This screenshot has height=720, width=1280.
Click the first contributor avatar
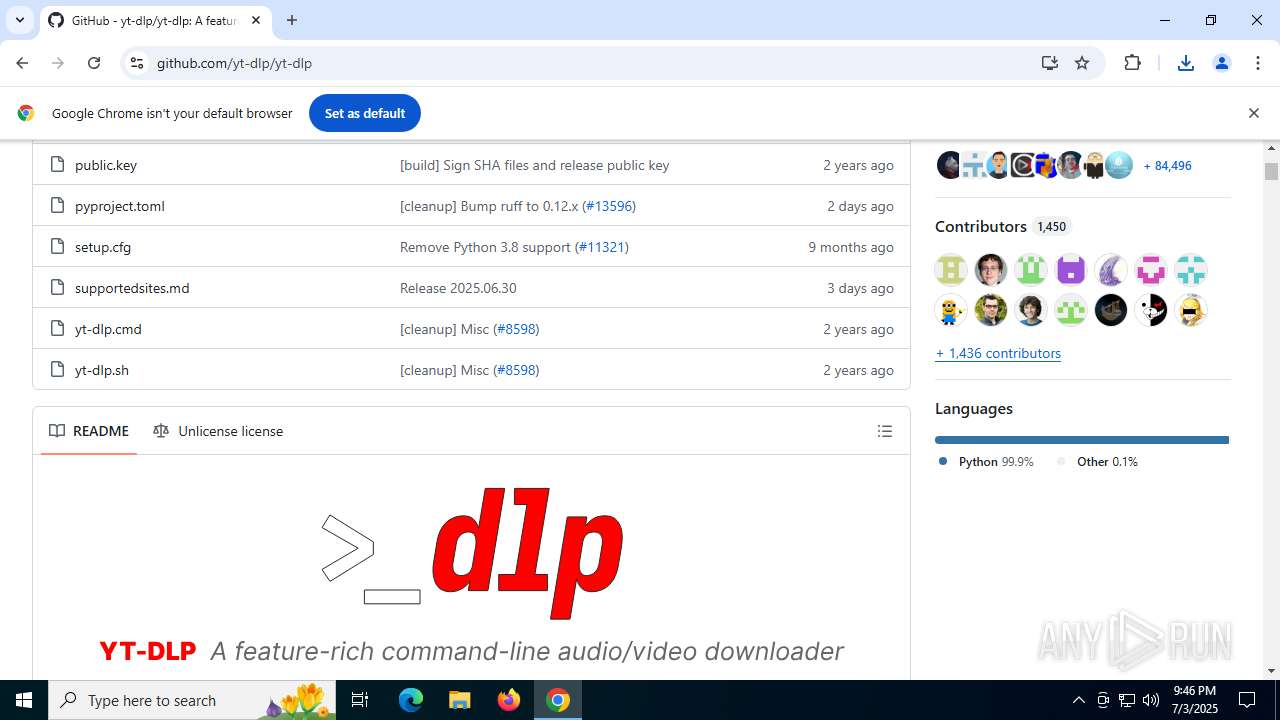(x=951, y=270)
